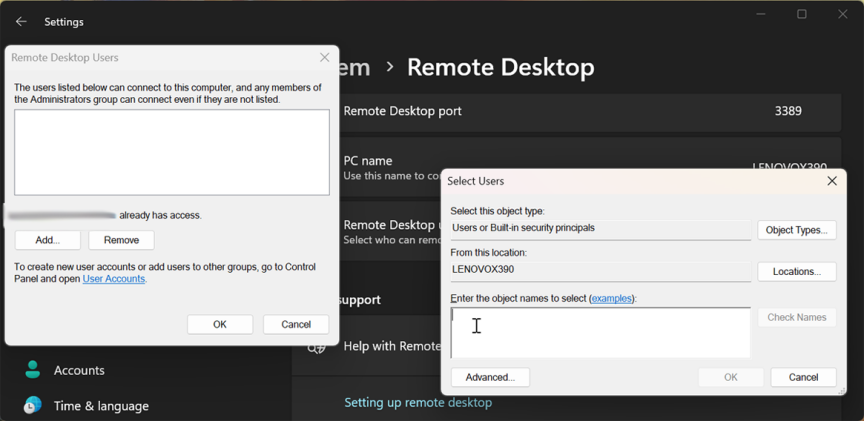Cancel the Remote Desktop Users dialog
Image resolution: width=864 pixels, height=421 pixels.
[296, 324]
